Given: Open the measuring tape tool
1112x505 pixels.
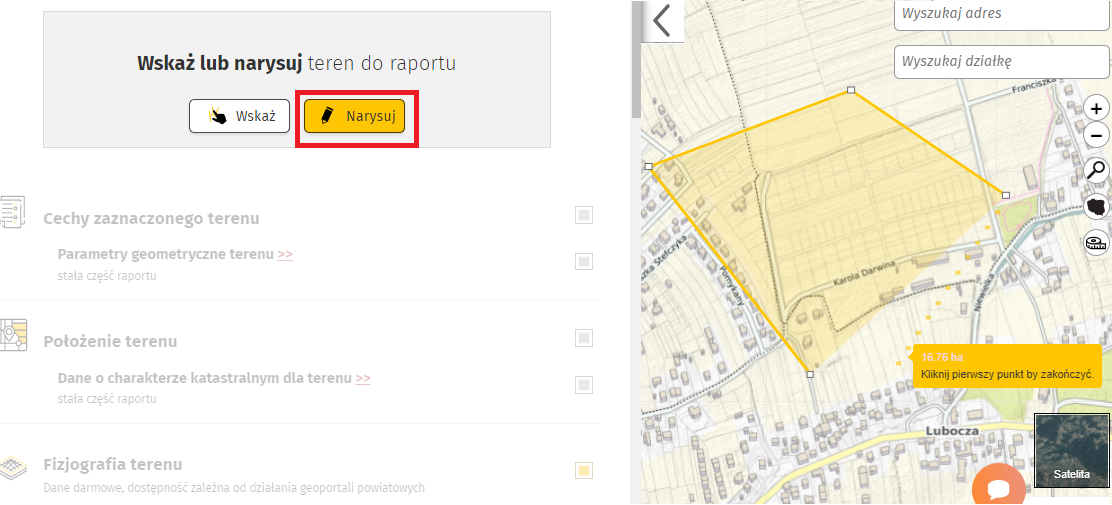Looking at the screenshot, I should [1097, 242].
